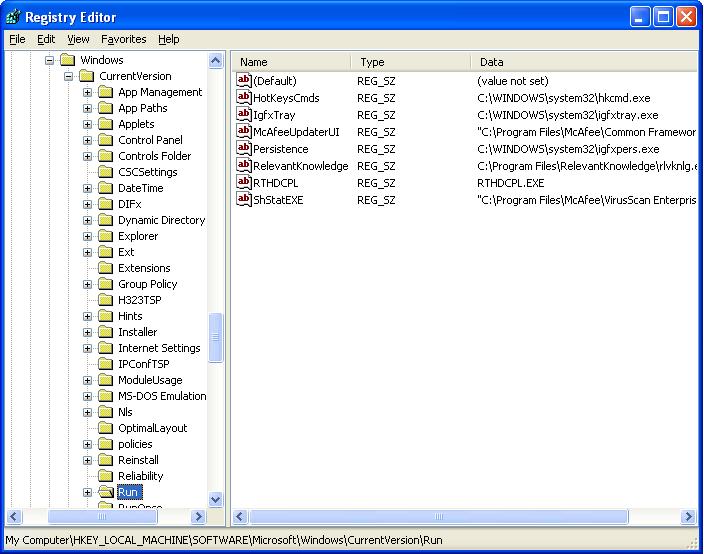Click values pane scroll right arrow
Image resolution: width=704 pixels, height=554 pixels.
(688, 517)
